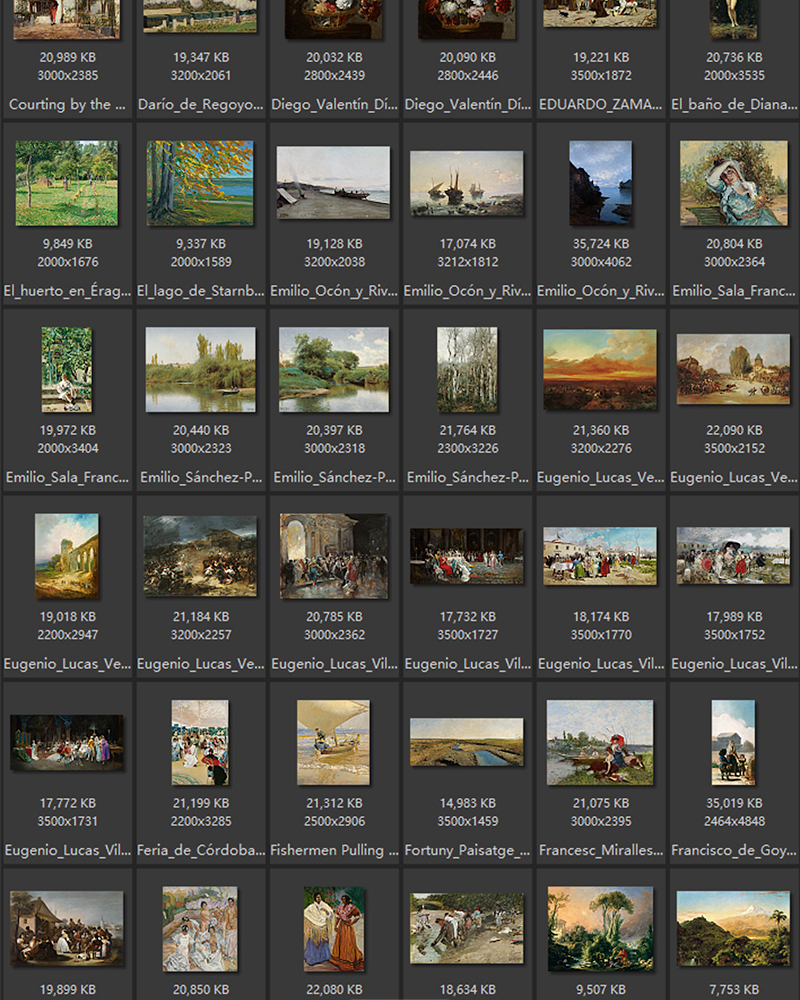The width and height of the screenshot is (800, 1000).
Task: Pick the Eugenio_Lucas sunset landscape thumbnail
Action: pos(600,369)
